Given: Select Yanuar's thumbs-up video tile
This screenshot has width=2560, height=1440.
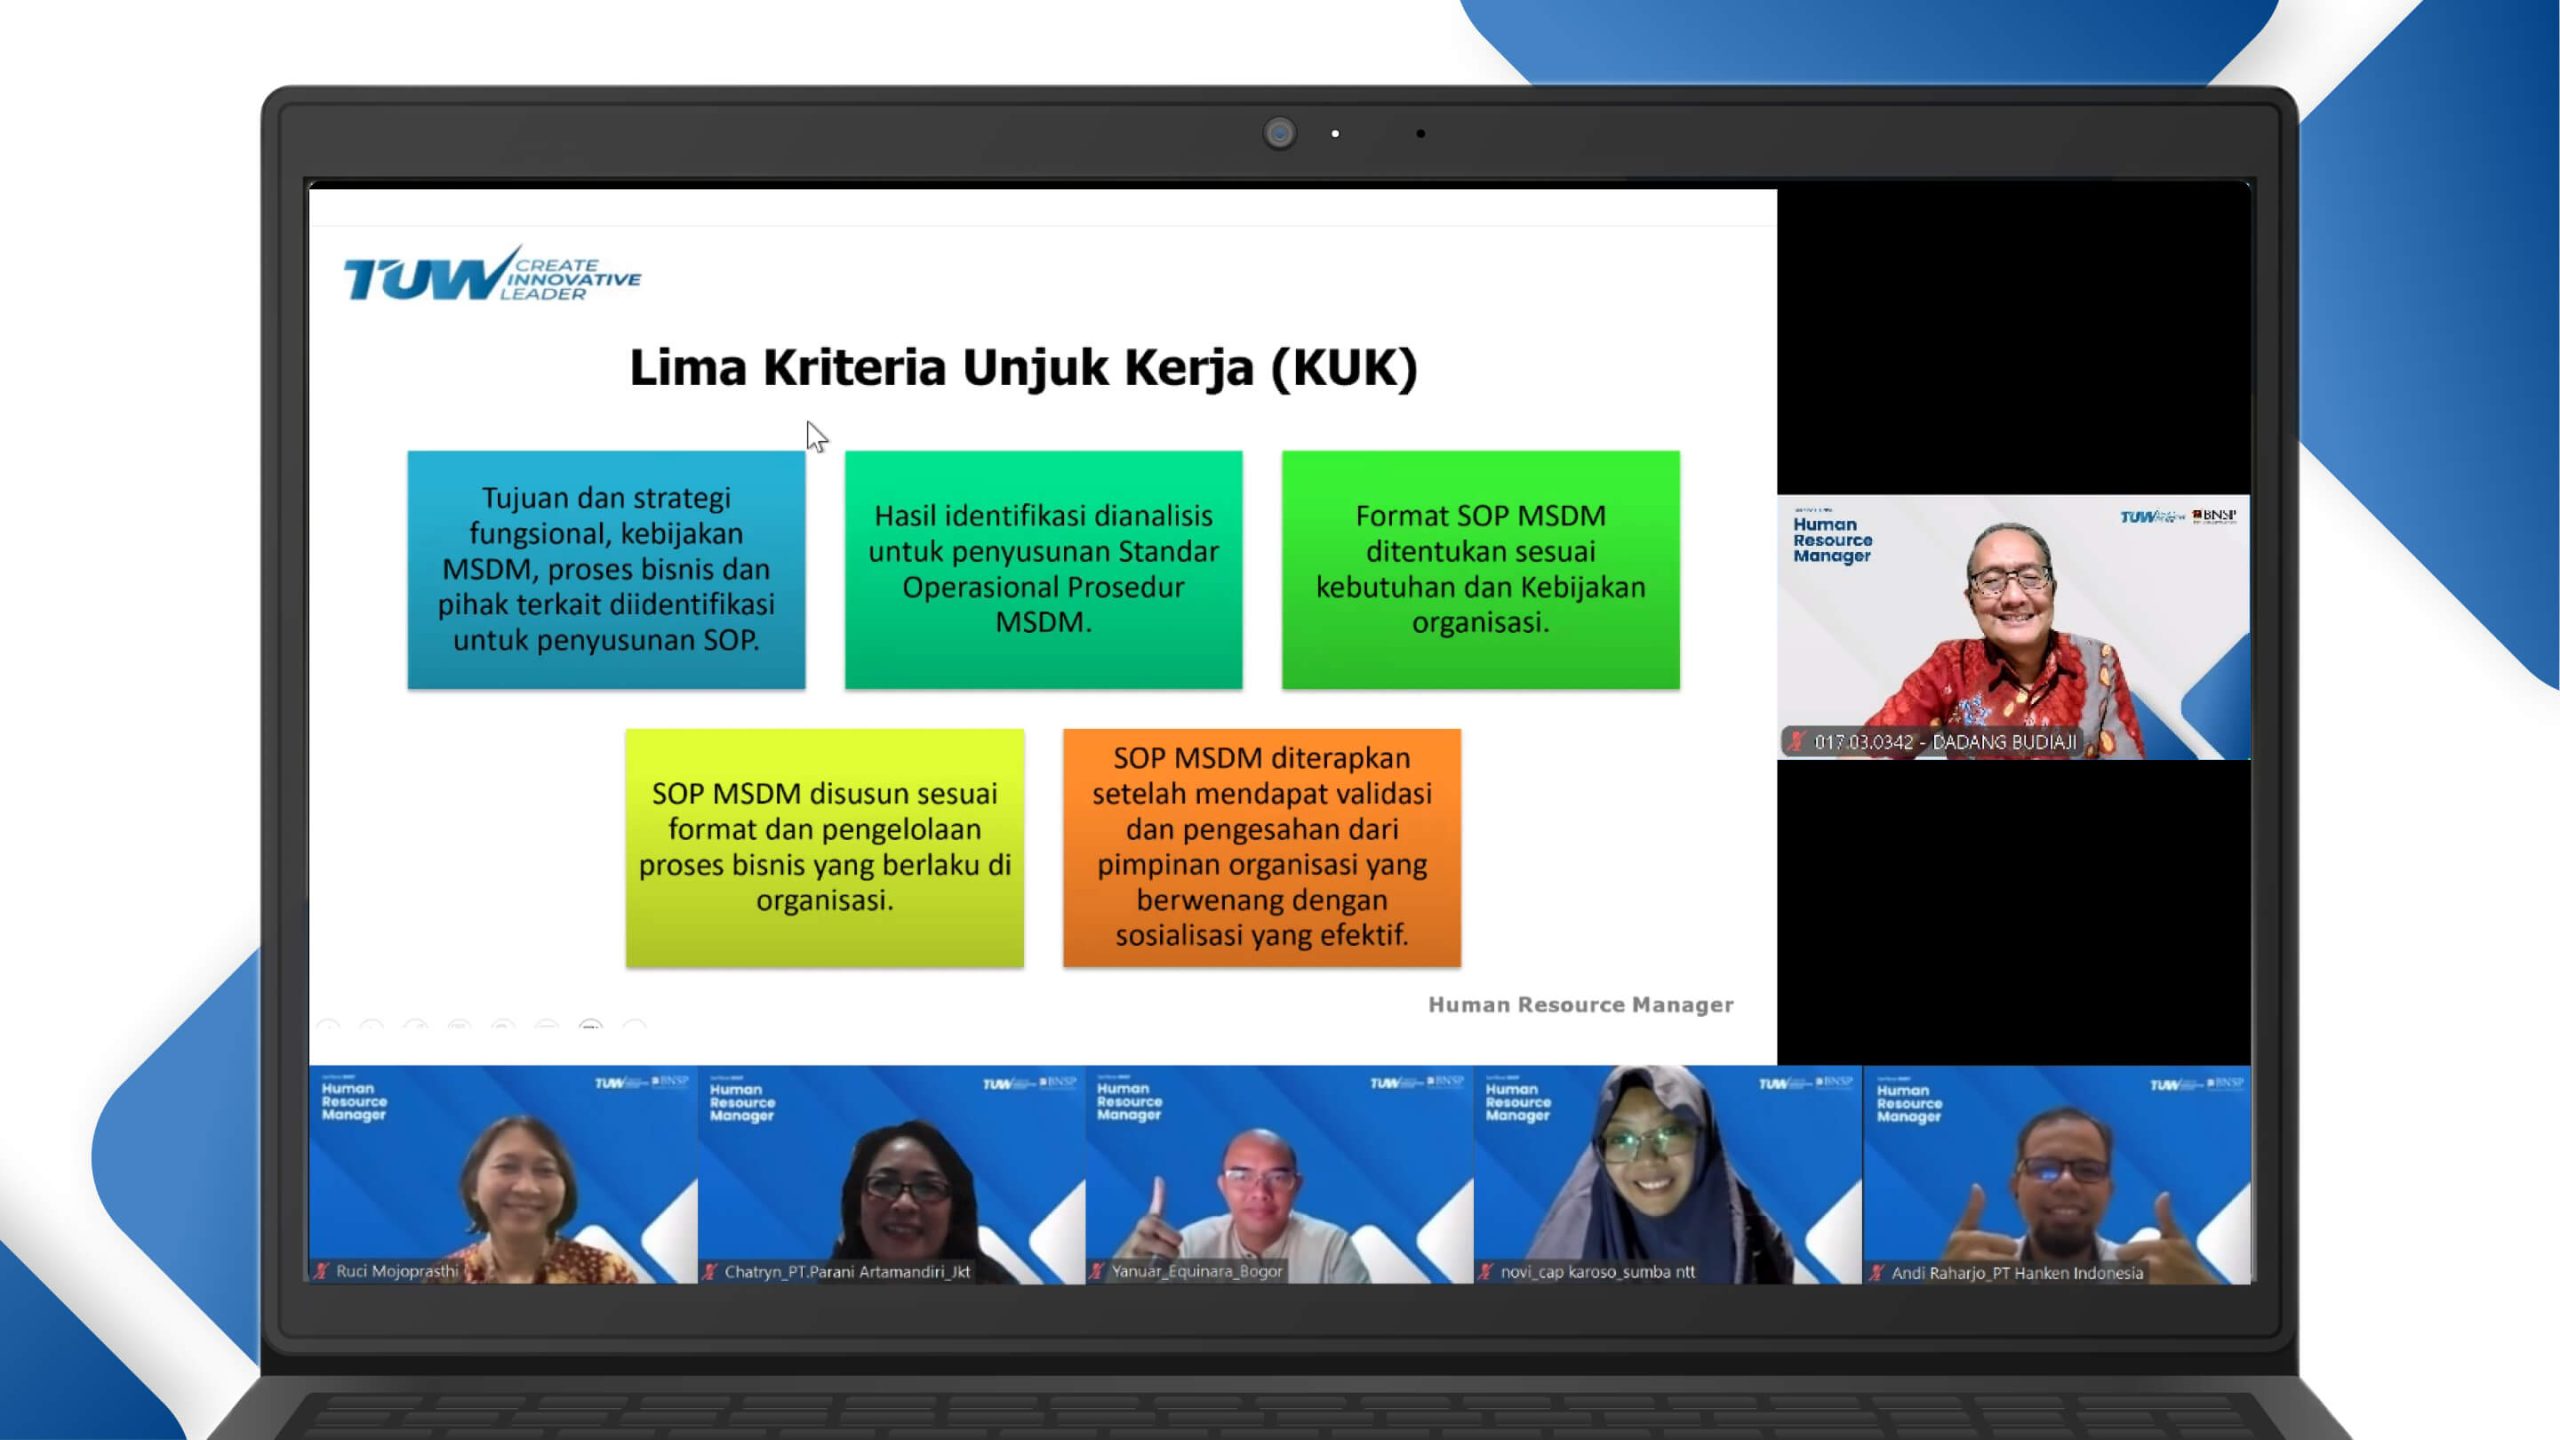Looking at the screenshot, I should click(x=1279, y=1174).
